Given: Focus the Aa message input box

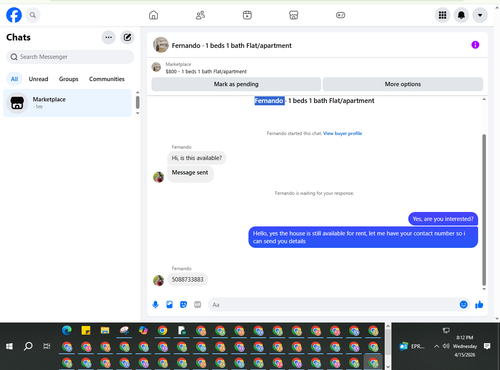Looking at the screenshot, I should (x=333, y=305).
